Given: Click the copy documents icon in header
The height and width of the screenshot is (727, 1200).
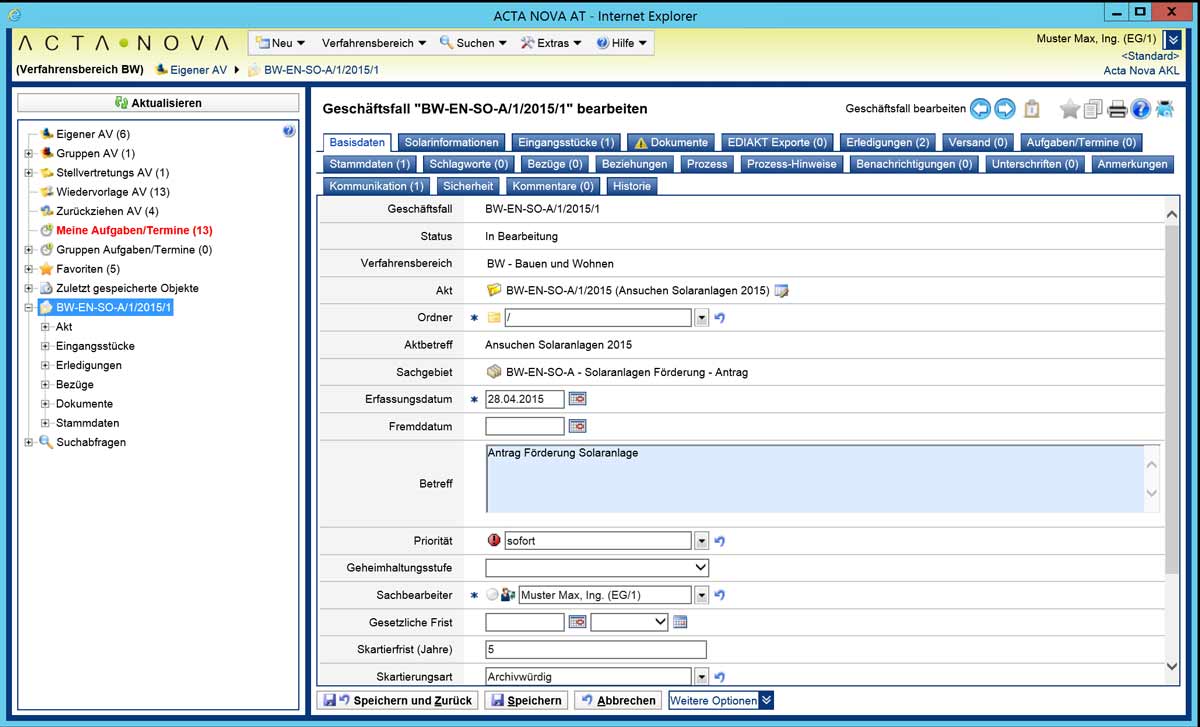Looking at the screenshot, I should coord(1093,109).
